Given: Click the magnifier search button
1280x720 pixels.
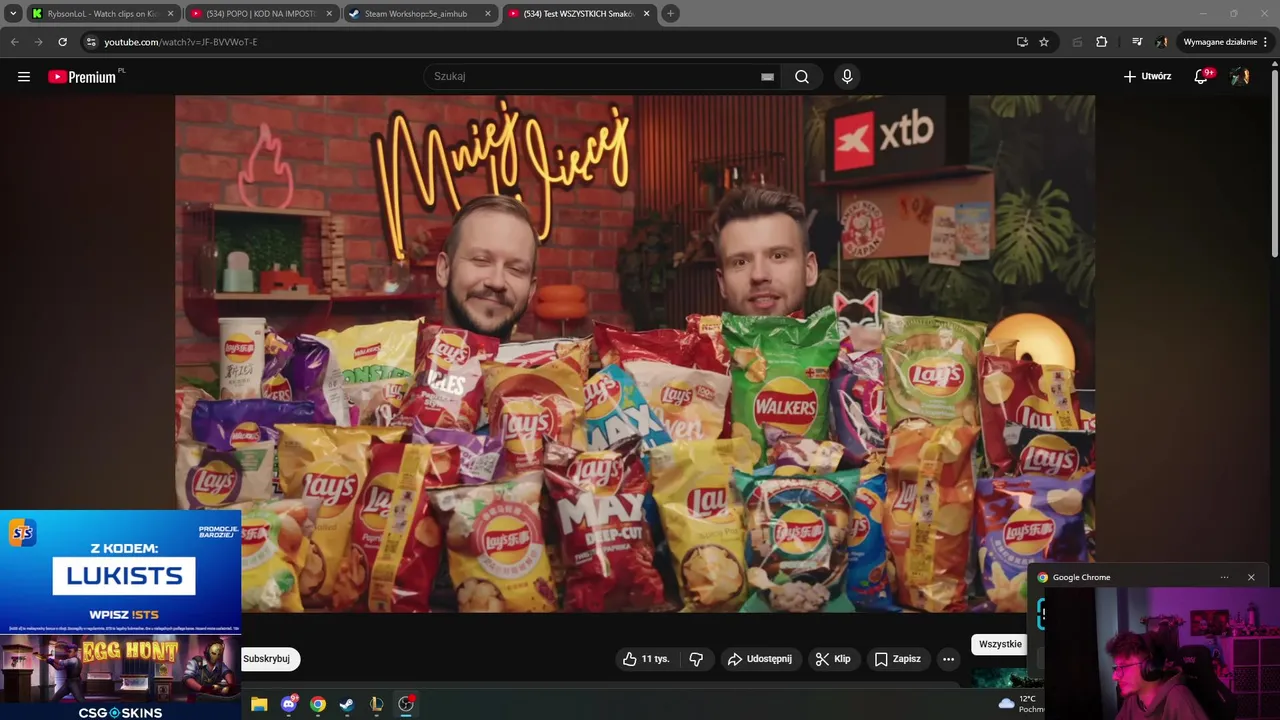Looking at the screenshot, I should tap(802, 76).
